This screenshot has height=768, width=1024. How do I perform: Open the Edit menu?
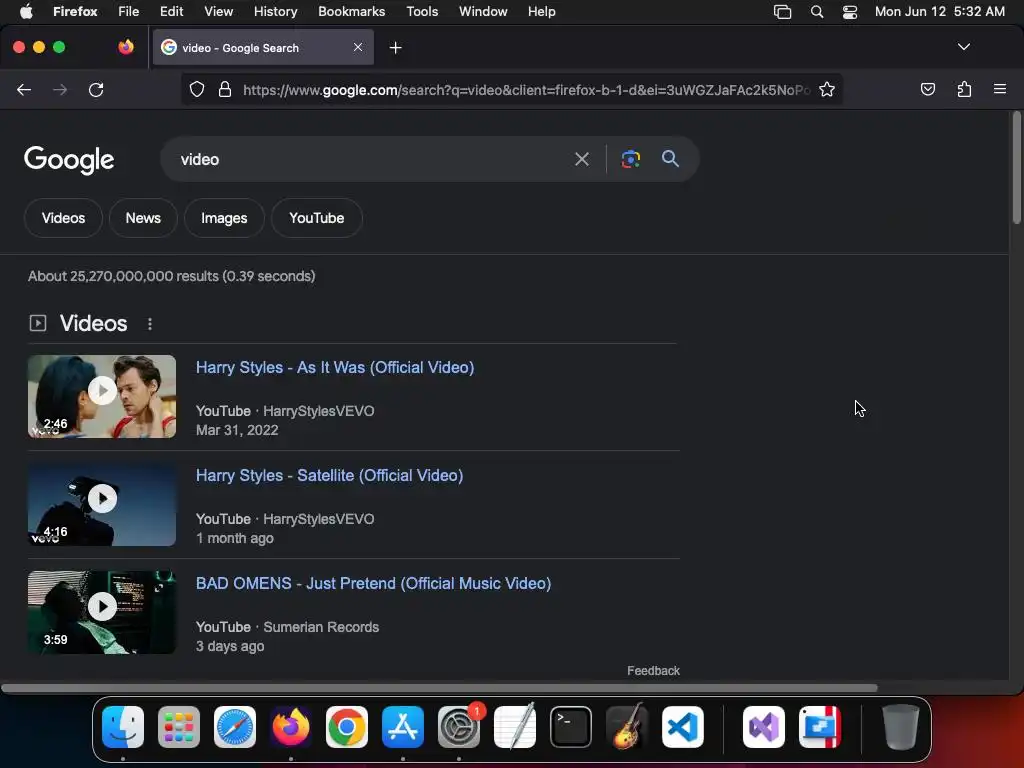171,12
